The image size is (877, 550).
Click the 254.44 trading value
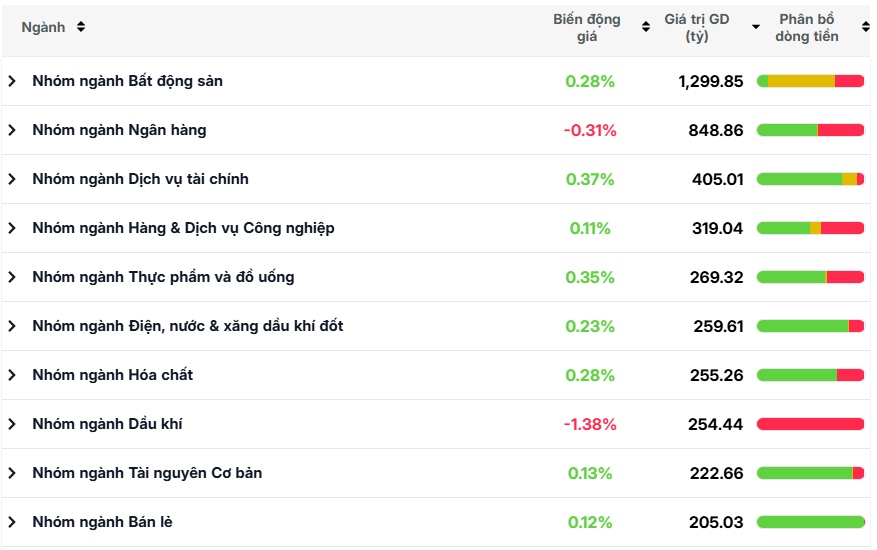tap(716, 424)
